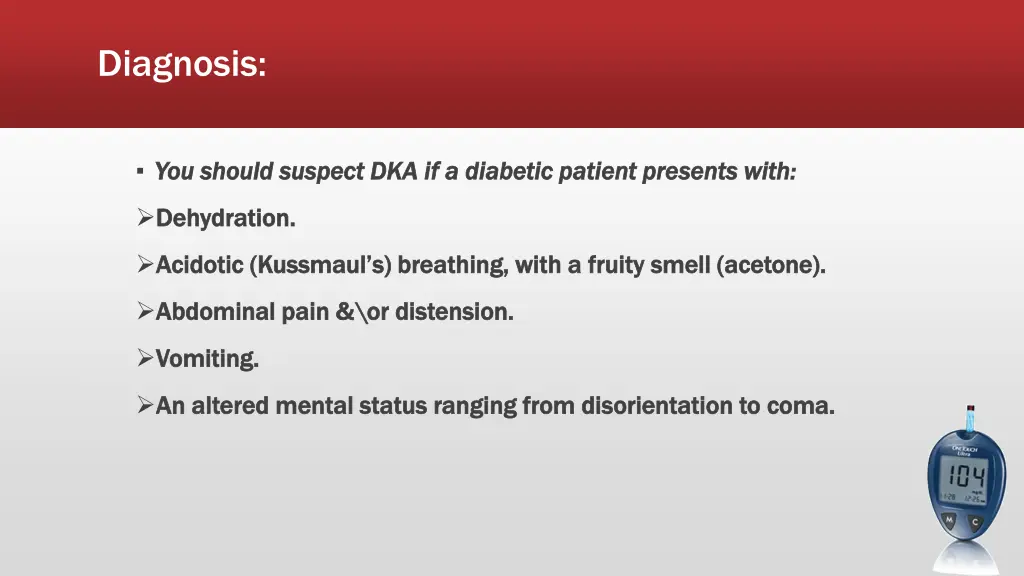This screenshot has width=1024, height=576.
Task: Click the 104 reading on meter display
Action: point(966,476)
